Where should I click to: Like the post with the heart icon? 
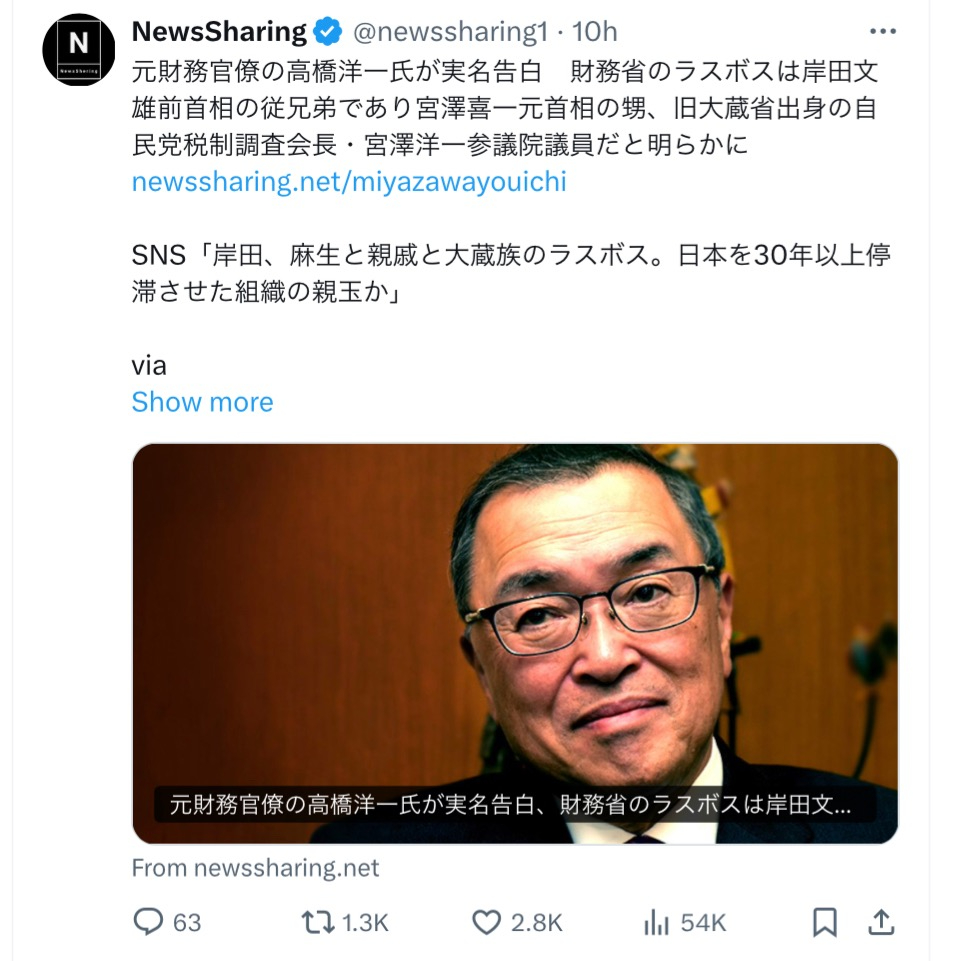coord(486,922)
